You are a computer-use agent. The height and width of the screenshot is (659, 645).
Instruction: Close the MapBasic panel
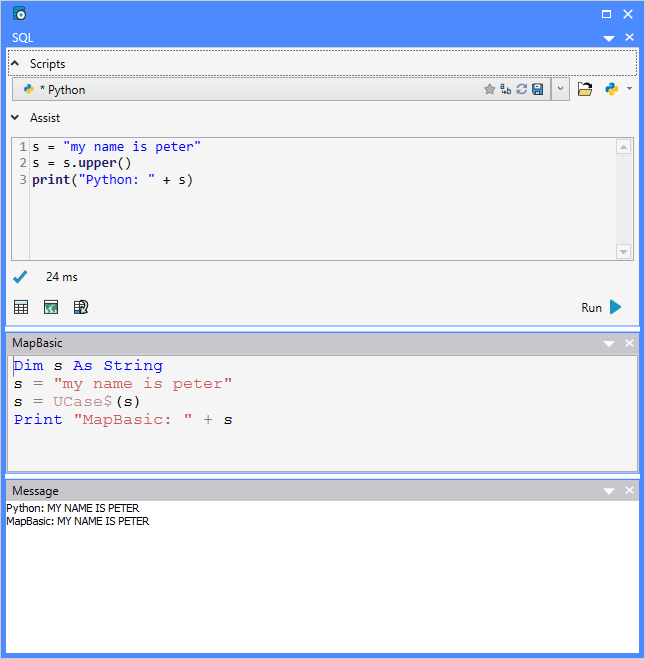pos(629,343)
